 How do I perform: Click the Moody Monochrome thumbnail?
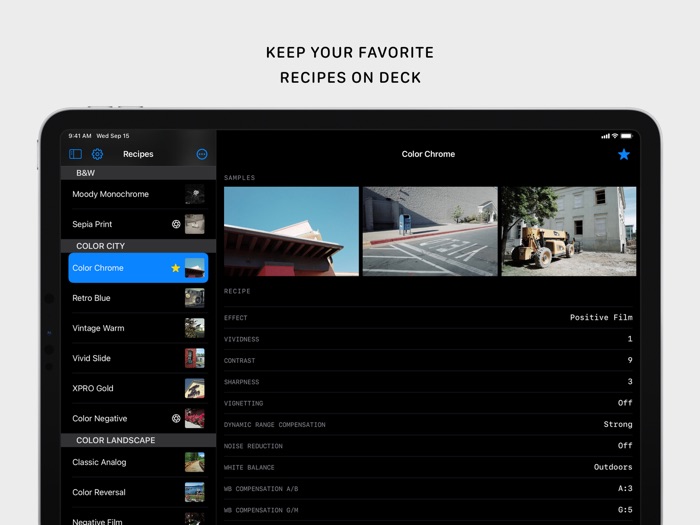click(x=195, y=194)
